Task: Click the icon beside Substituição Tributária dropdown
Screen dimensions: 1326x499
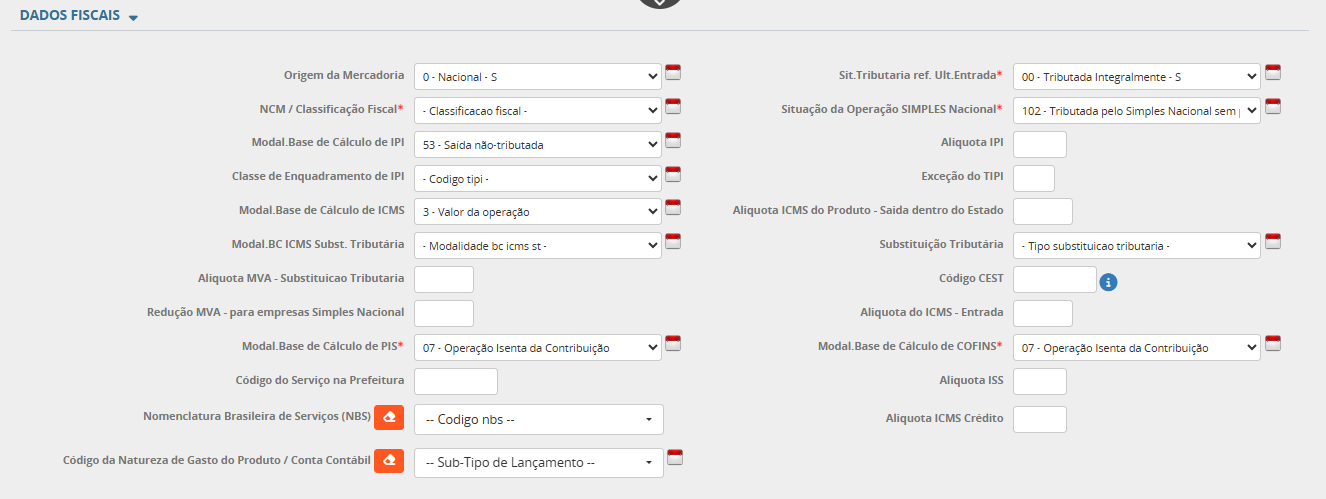Action: click(1273, 241)
